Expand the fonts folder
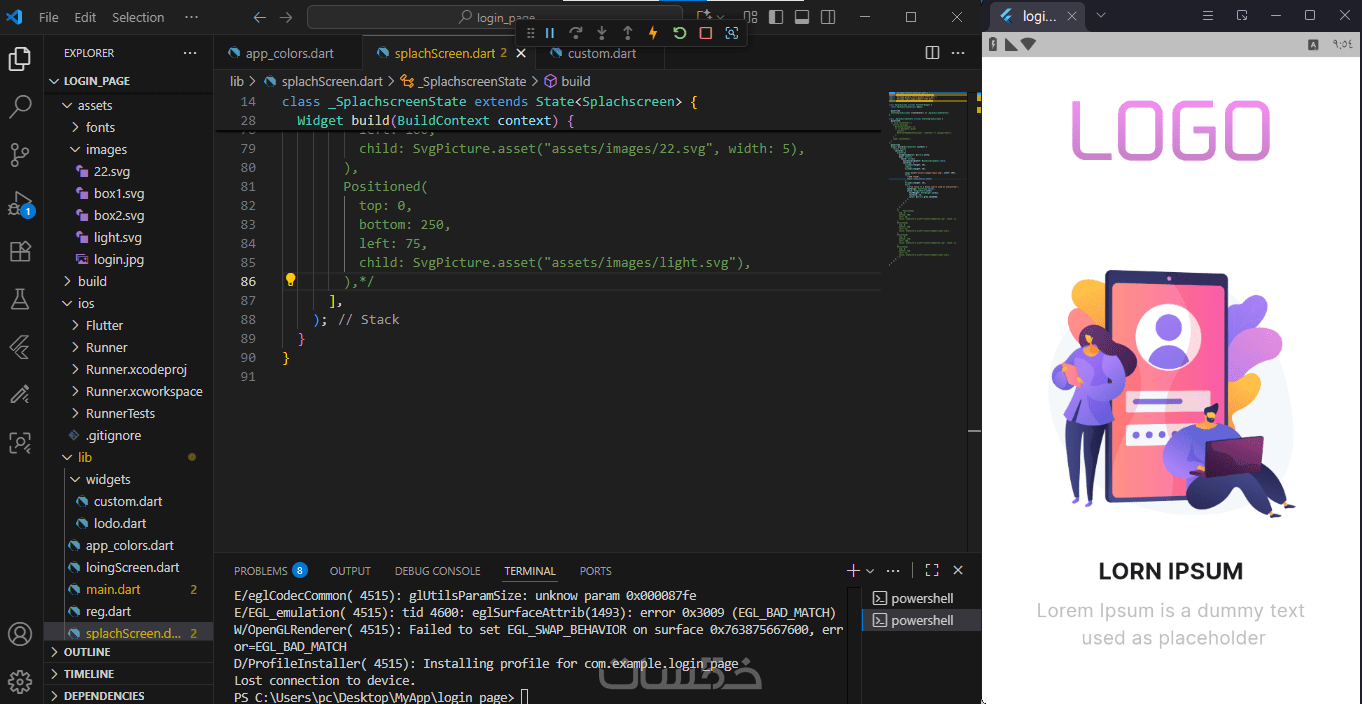 [x=100, y=127]
